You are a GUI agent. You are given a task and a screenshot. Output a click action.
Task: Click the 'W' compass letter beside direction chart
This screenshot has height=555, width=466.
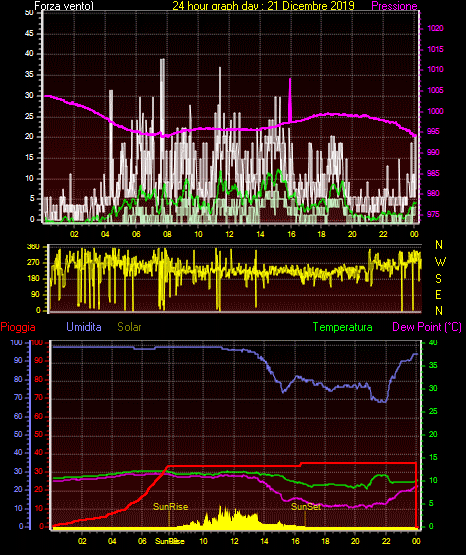pyautogui.click(x=440, y=262)
